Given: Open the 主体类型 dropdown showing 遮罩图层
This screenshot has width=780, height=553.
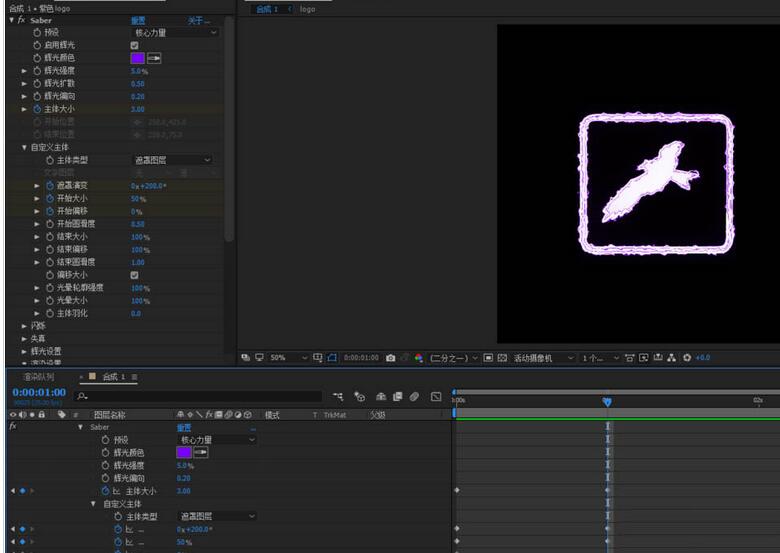Looking at the screenshot, I should coord(172,160).
